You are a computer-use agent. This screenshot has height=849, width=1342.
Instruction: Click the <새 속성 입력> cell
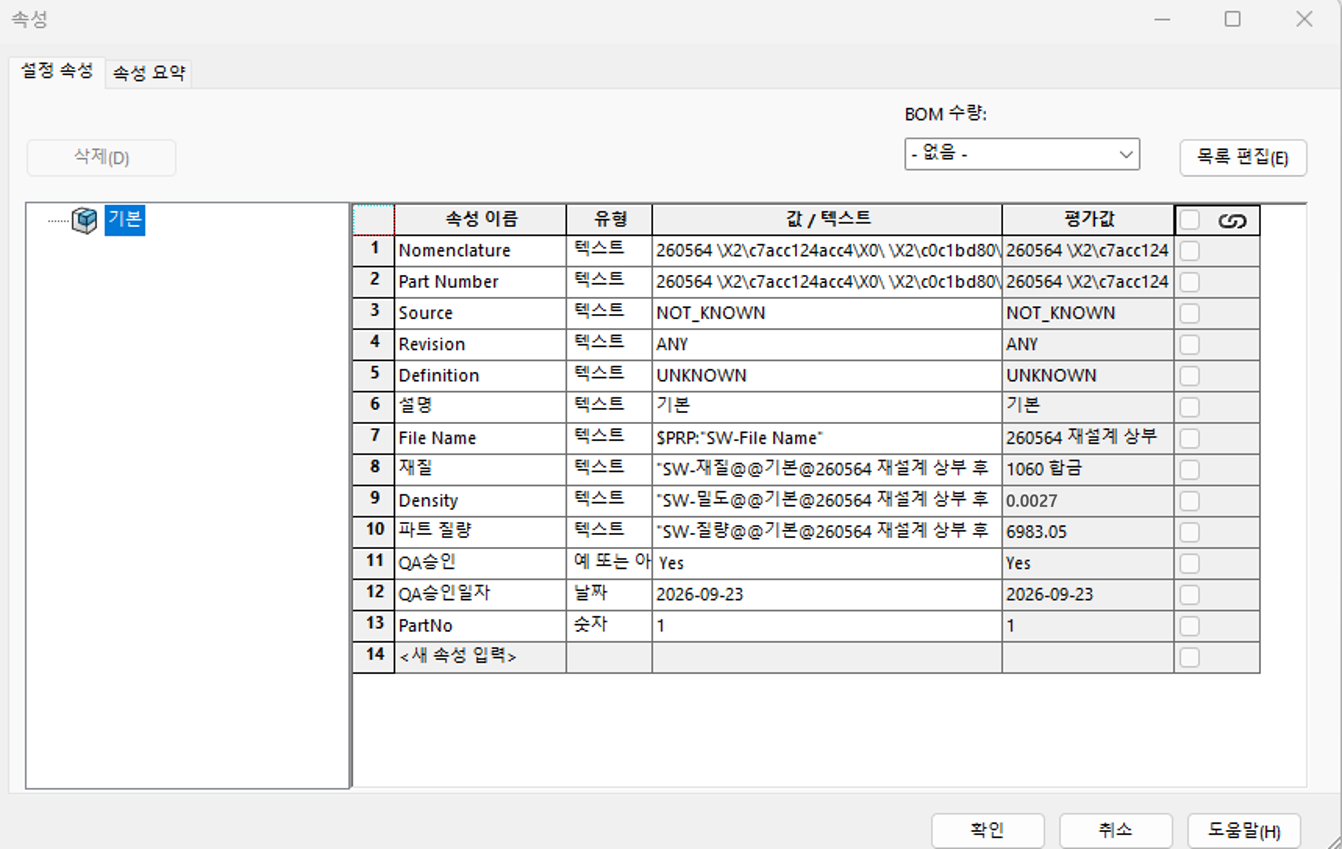(480, 657)
